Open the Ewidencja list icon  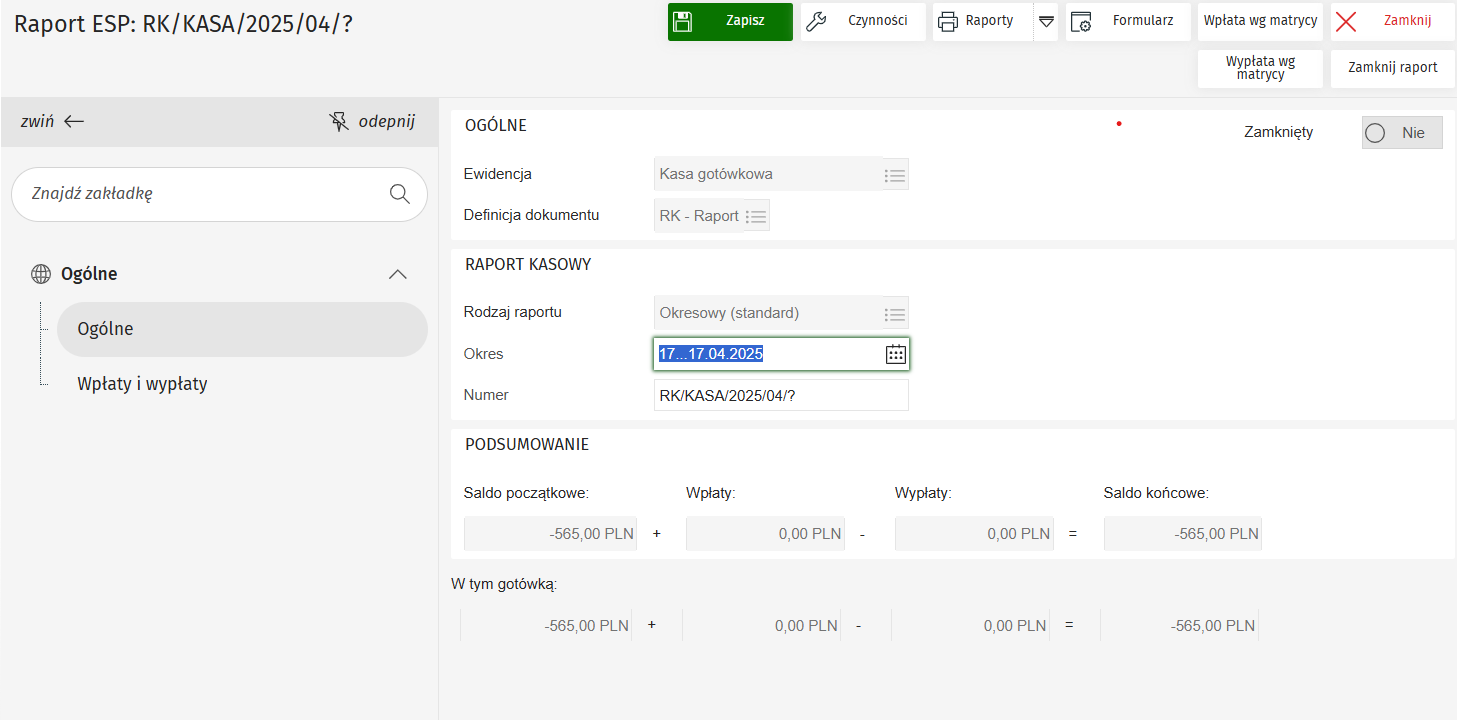tap(894, 175)
